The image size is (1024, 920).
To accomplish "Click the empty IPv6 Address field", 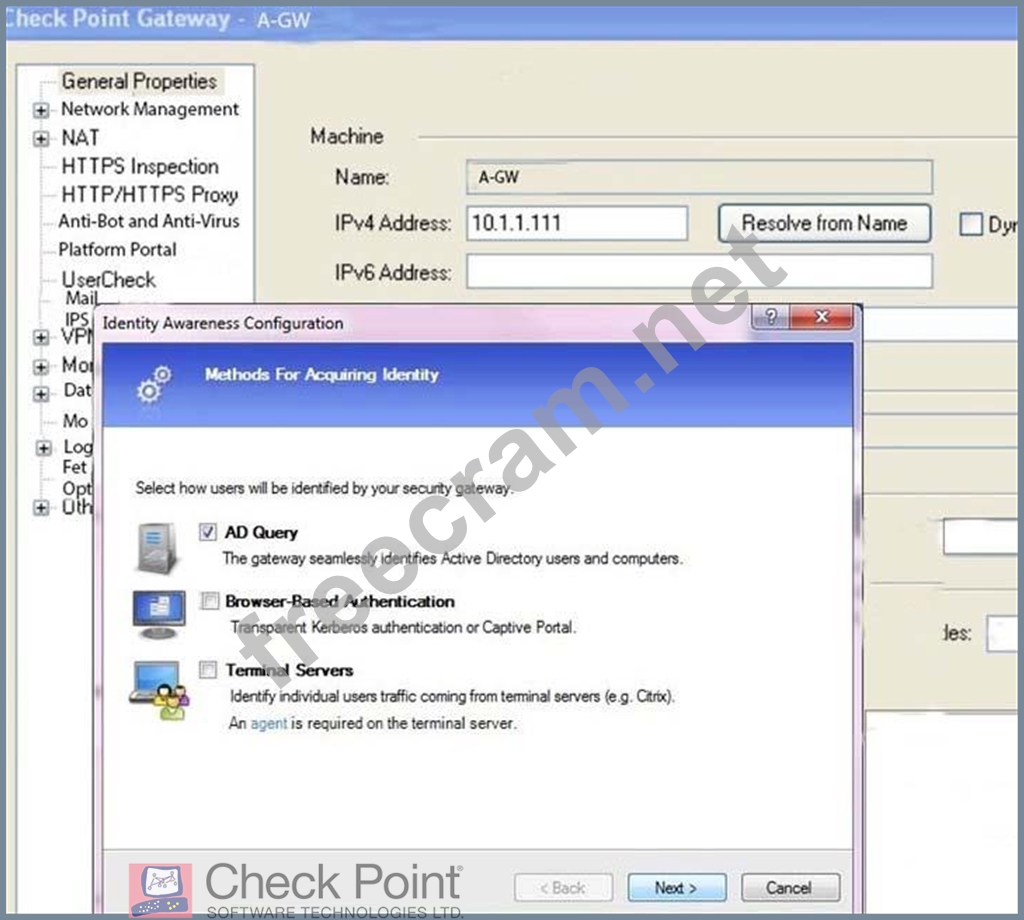I will click(x=699, y=272).
